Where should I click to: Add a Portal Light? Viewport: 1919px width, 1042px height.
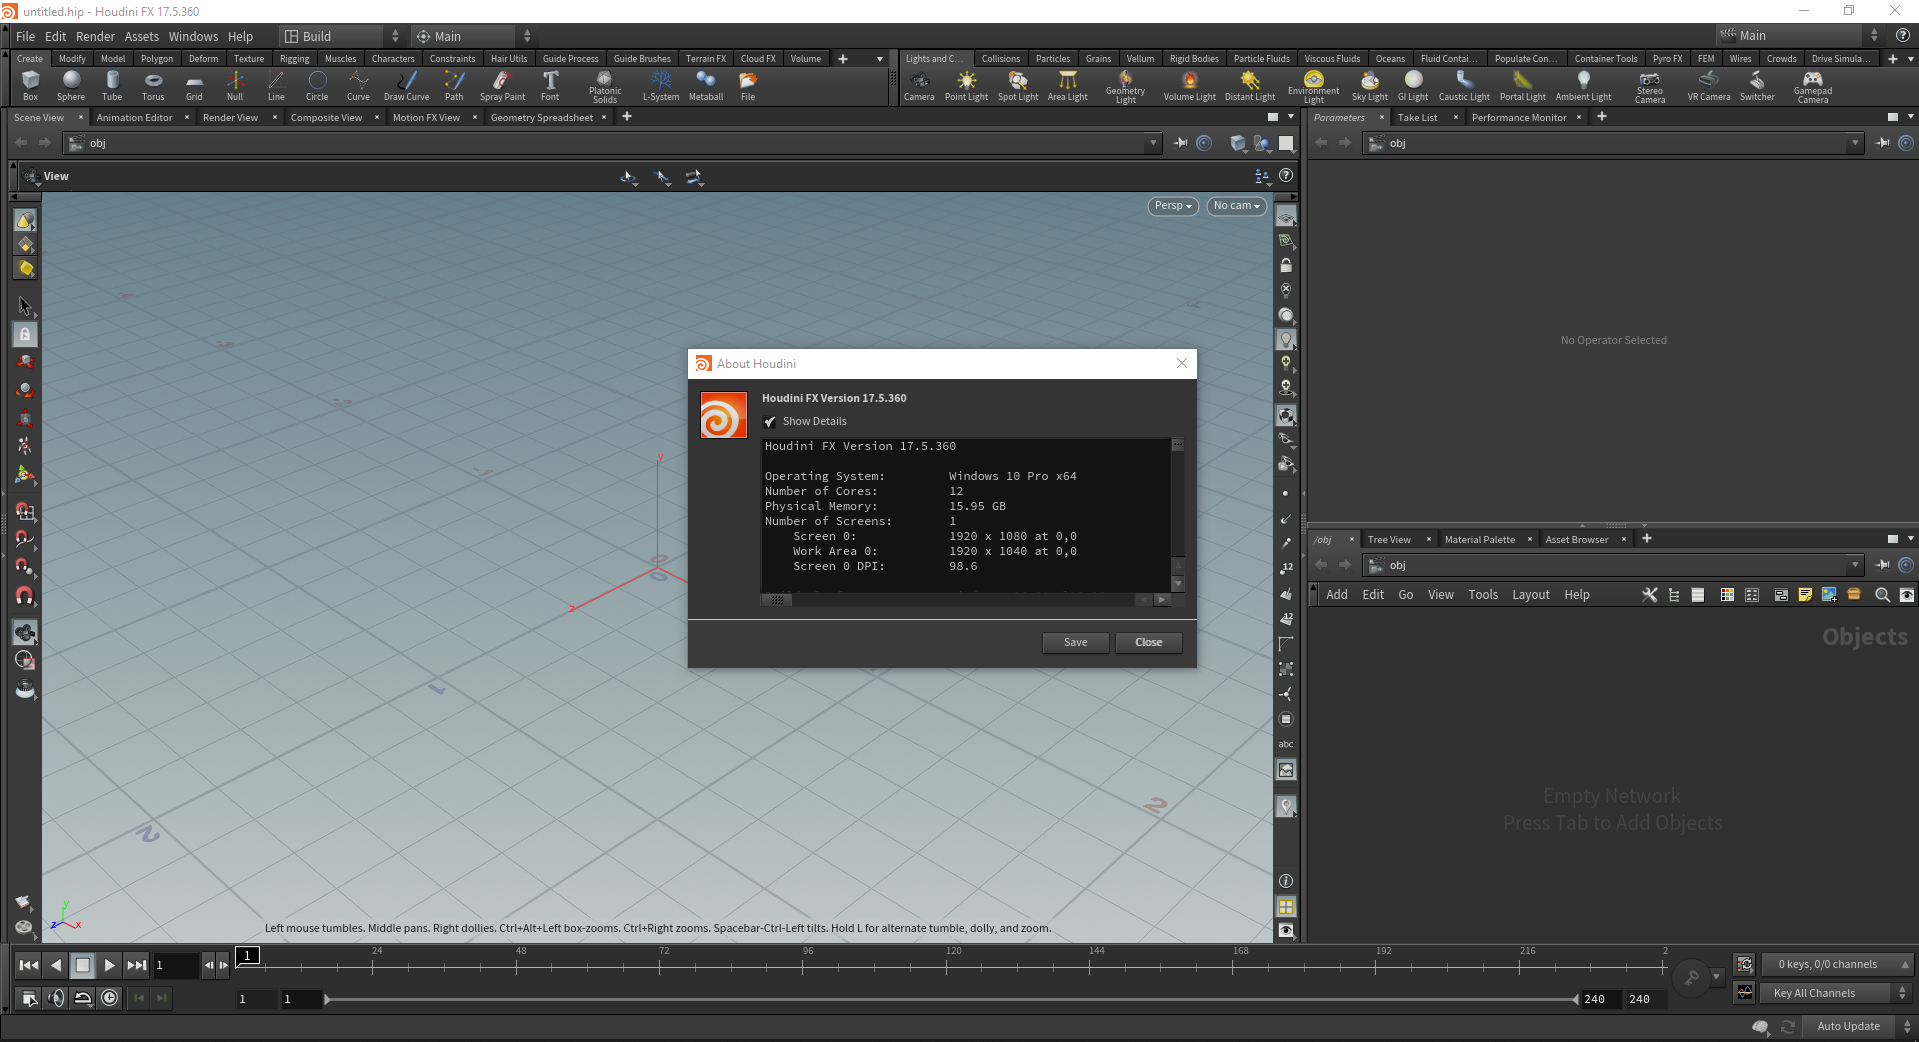[x=1523, y=86]
